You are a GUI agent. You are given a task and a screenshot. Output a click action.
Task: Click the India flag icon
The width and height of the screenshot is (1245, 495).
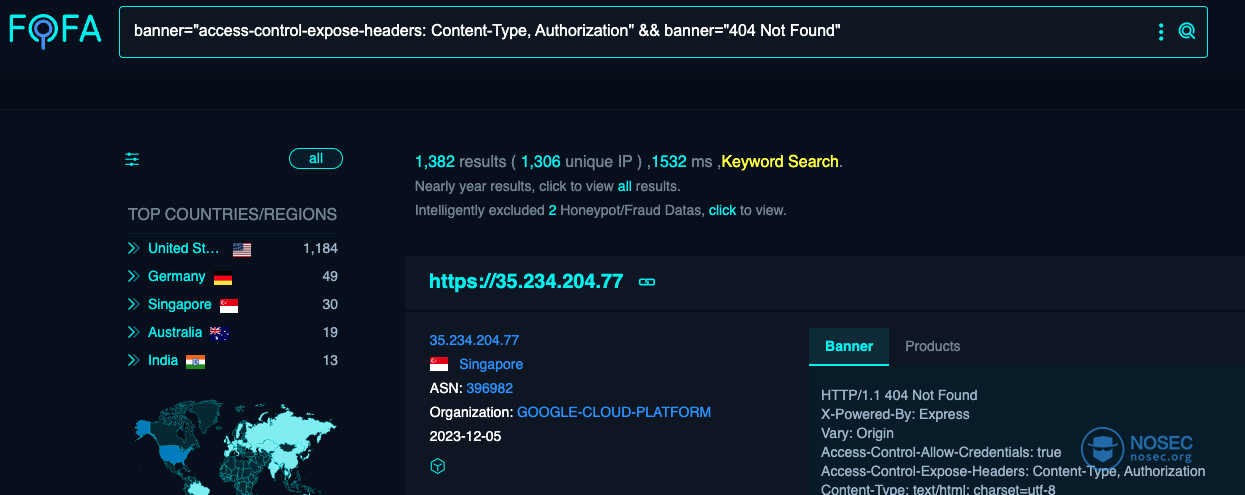195,361
